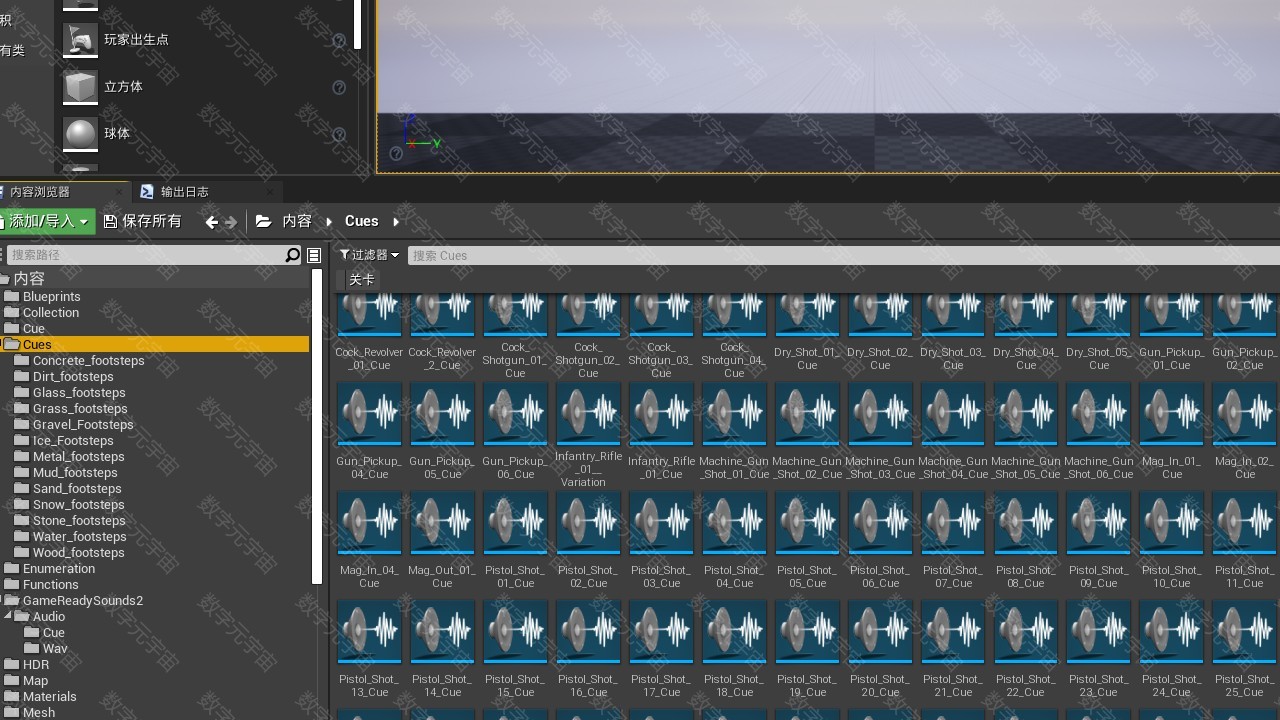Click the folder icon before 内容 breadcrumb
The width and height of the screenshot is (1280, 720).
tap(264, 222)
